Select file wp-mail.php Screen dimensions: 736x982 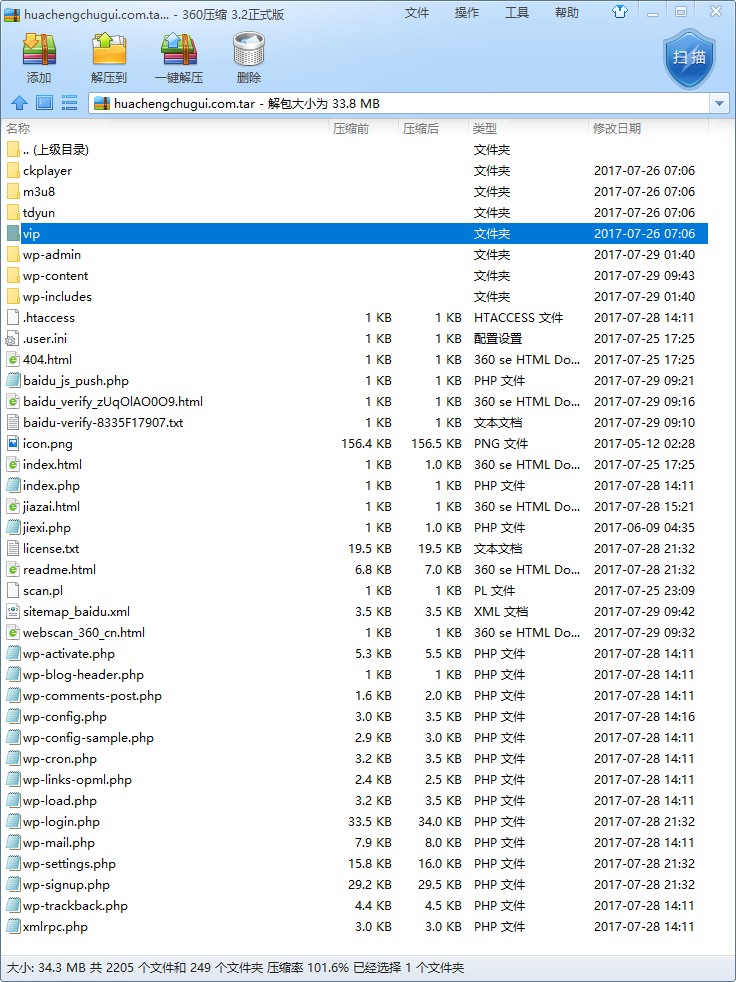click(x=355, y=842)
